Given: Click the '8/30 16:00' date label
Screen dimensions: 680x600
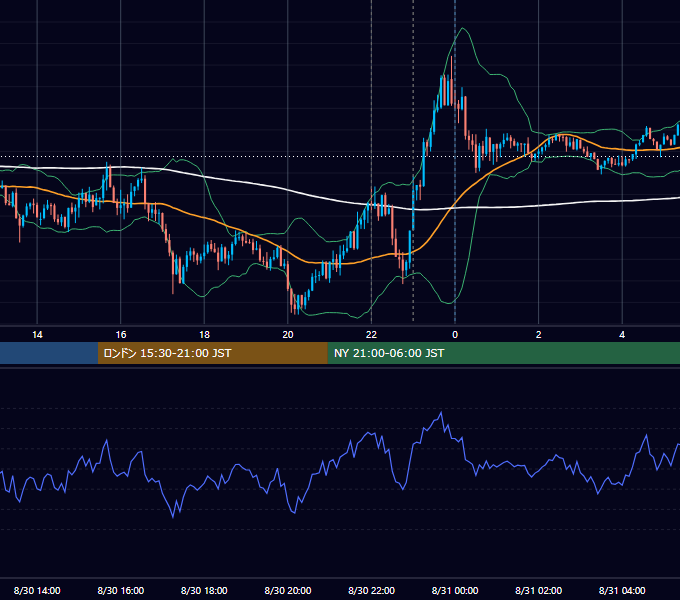Looking at the screenshot, I should pos(121,590).
